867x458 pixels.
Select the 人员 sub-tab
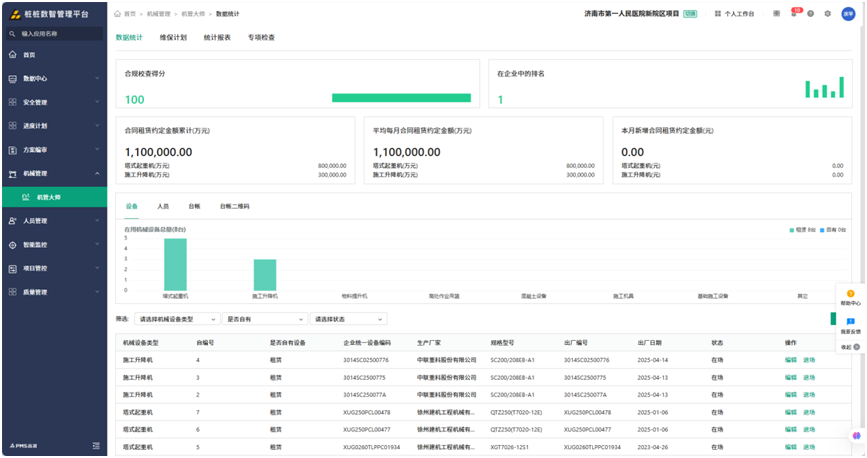163,206
